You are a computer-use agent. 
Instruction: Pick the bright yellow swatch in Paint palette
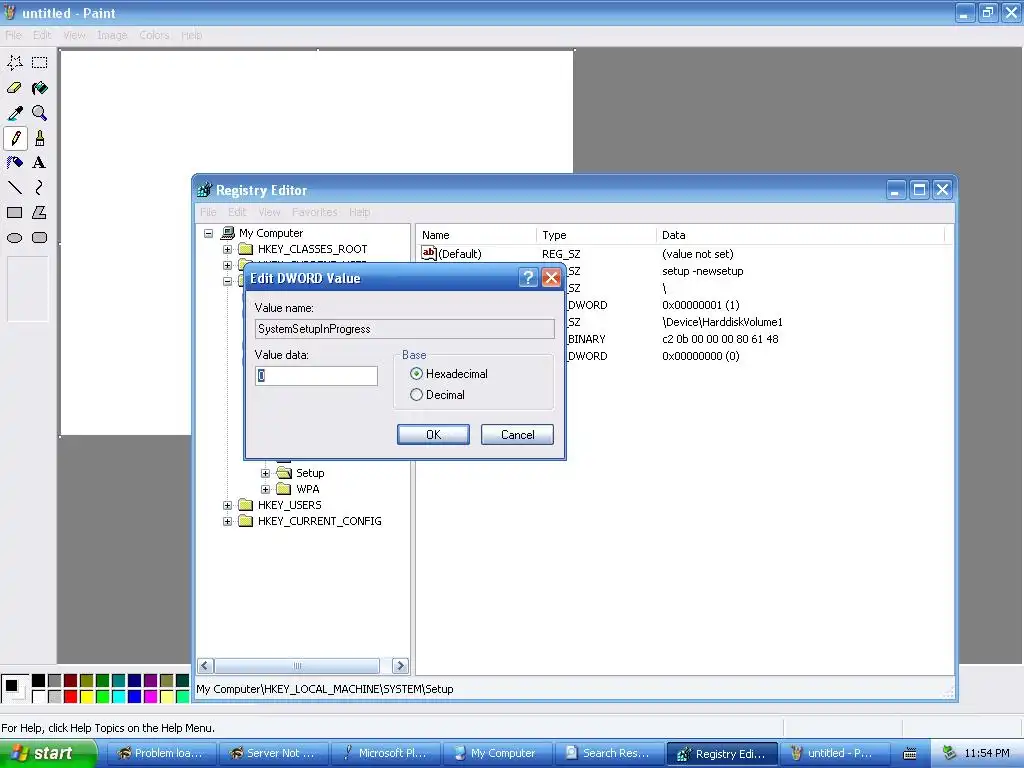tap(86, 697)
